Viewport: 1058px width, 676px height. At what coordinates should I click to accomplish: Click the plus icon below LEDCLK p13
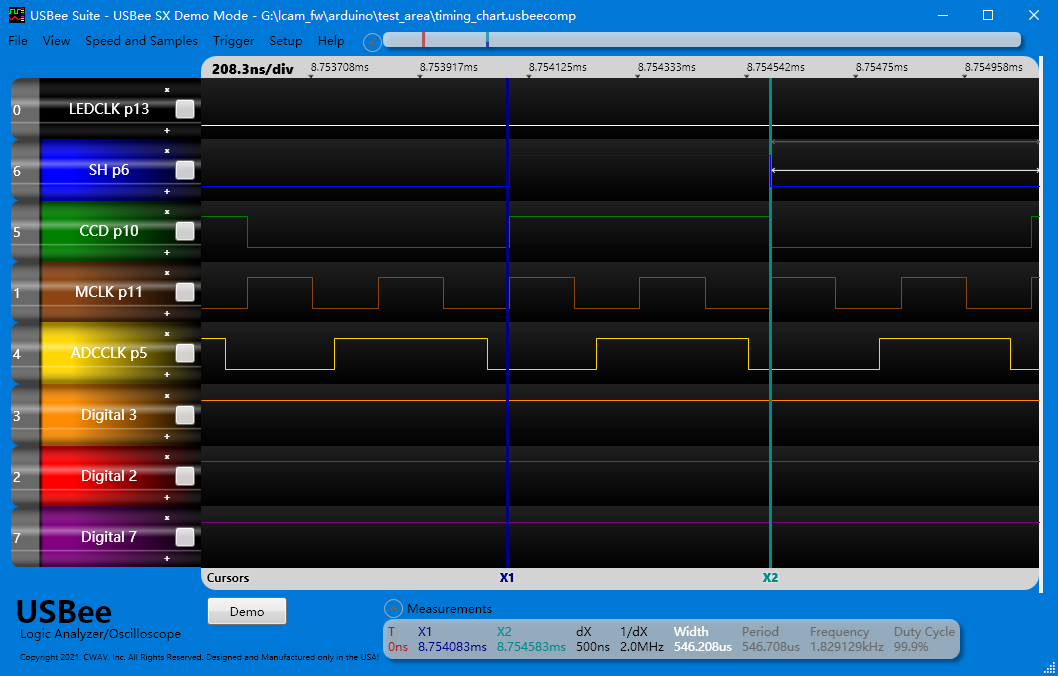coord(167,130)
